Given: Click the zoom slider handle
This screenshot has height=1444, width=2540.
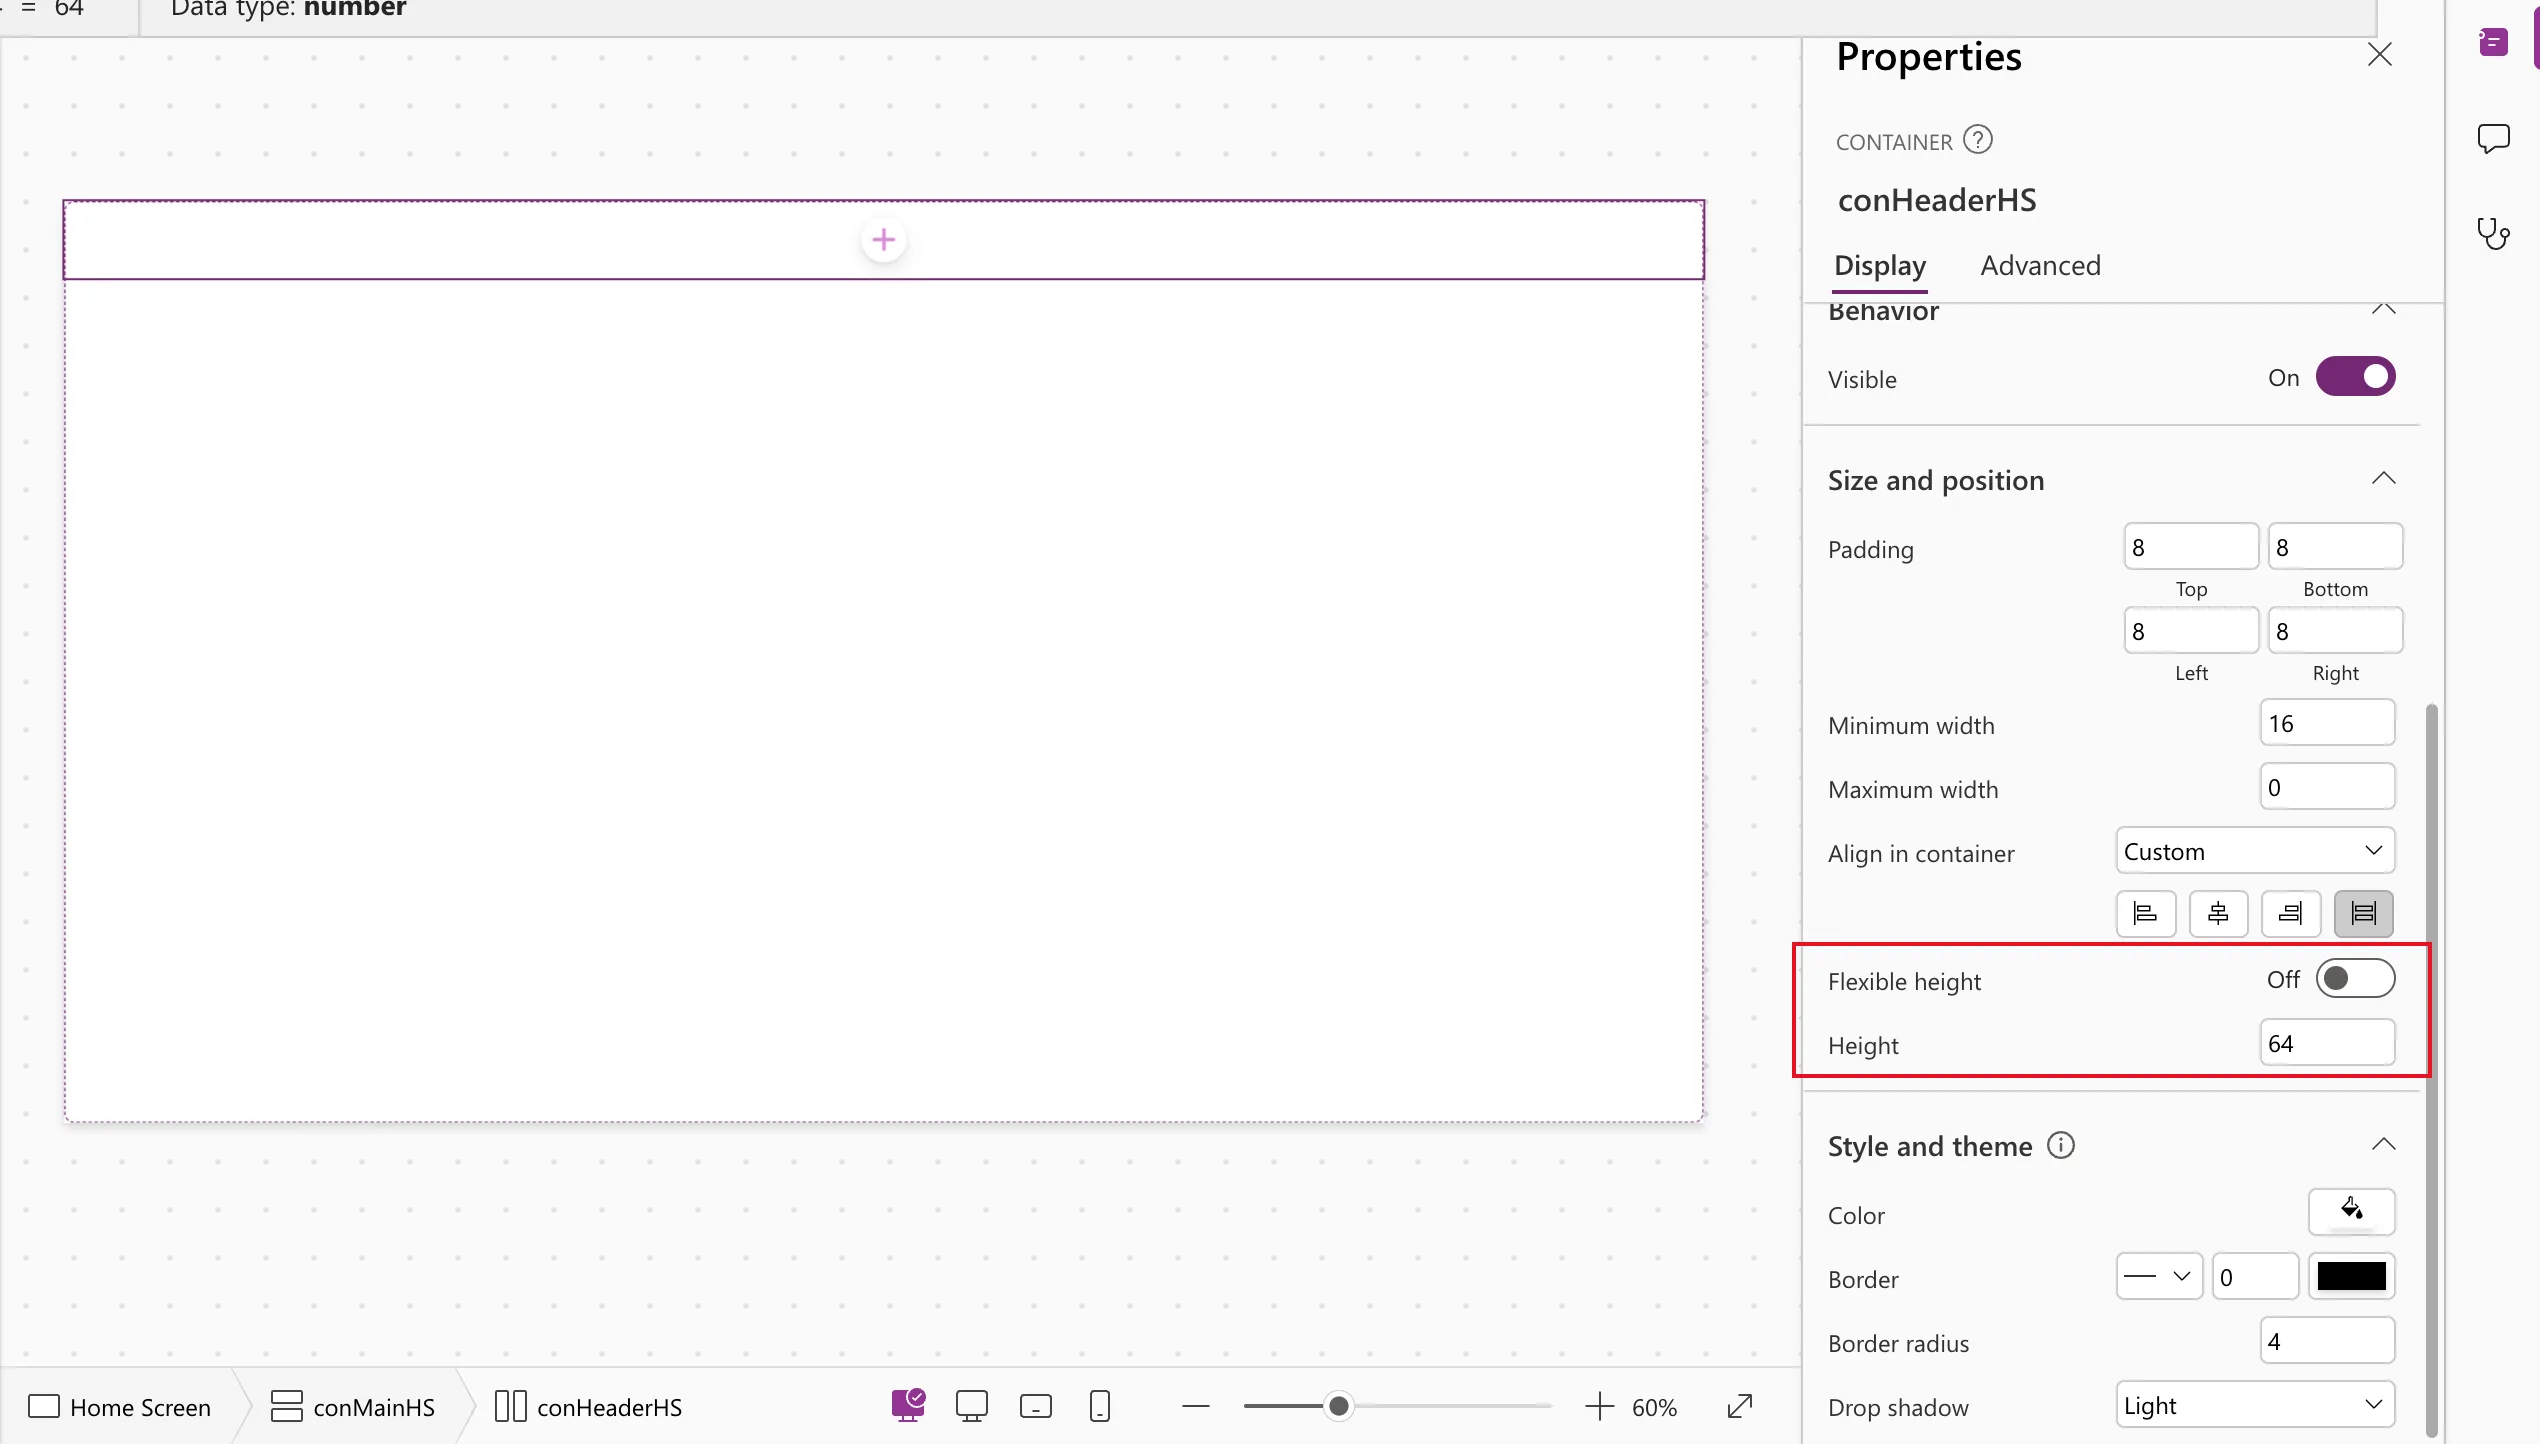Looking at the screenshot, I should (1338, 1406).
